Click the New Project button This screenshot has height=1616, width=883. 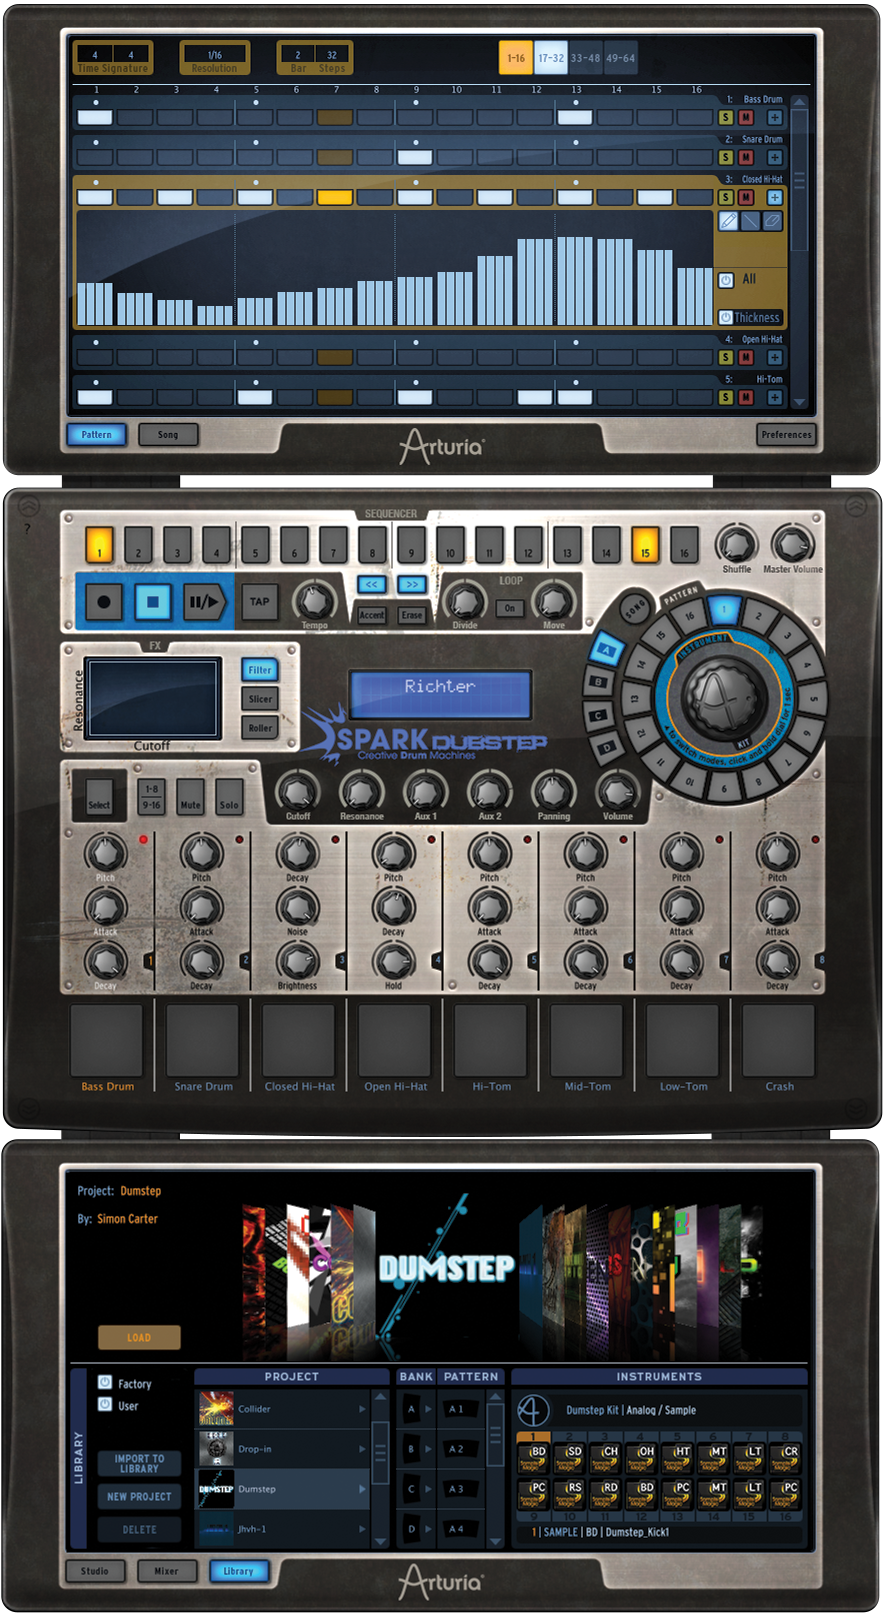point(139,1497)
